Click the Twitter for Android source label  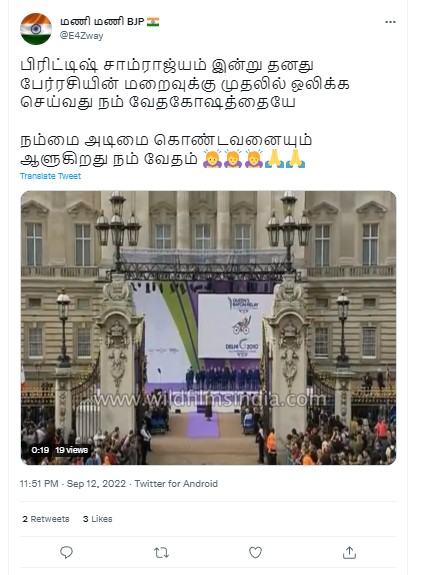click(176, 484)
